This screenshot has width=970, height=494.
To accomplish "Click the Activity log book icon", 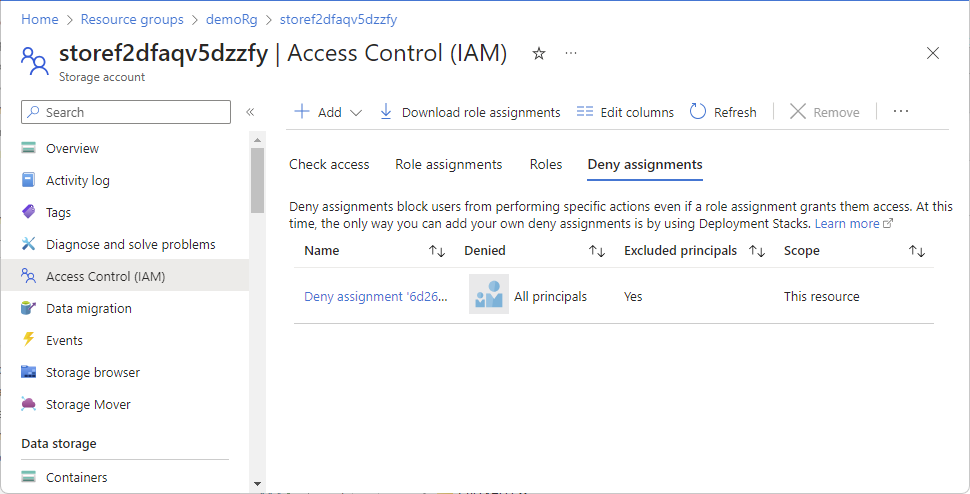I will [x=28, y=180].
